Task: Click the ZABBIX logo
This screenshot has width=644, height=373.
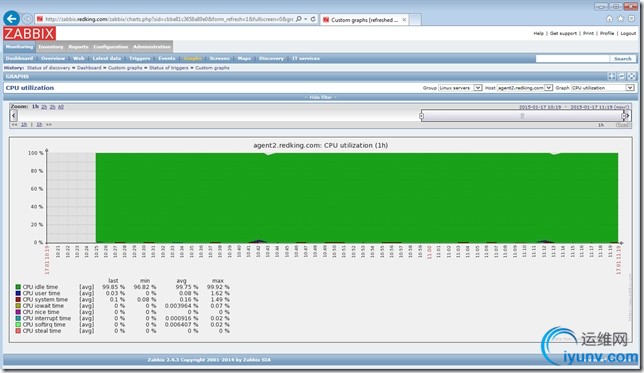Action: 30,34
